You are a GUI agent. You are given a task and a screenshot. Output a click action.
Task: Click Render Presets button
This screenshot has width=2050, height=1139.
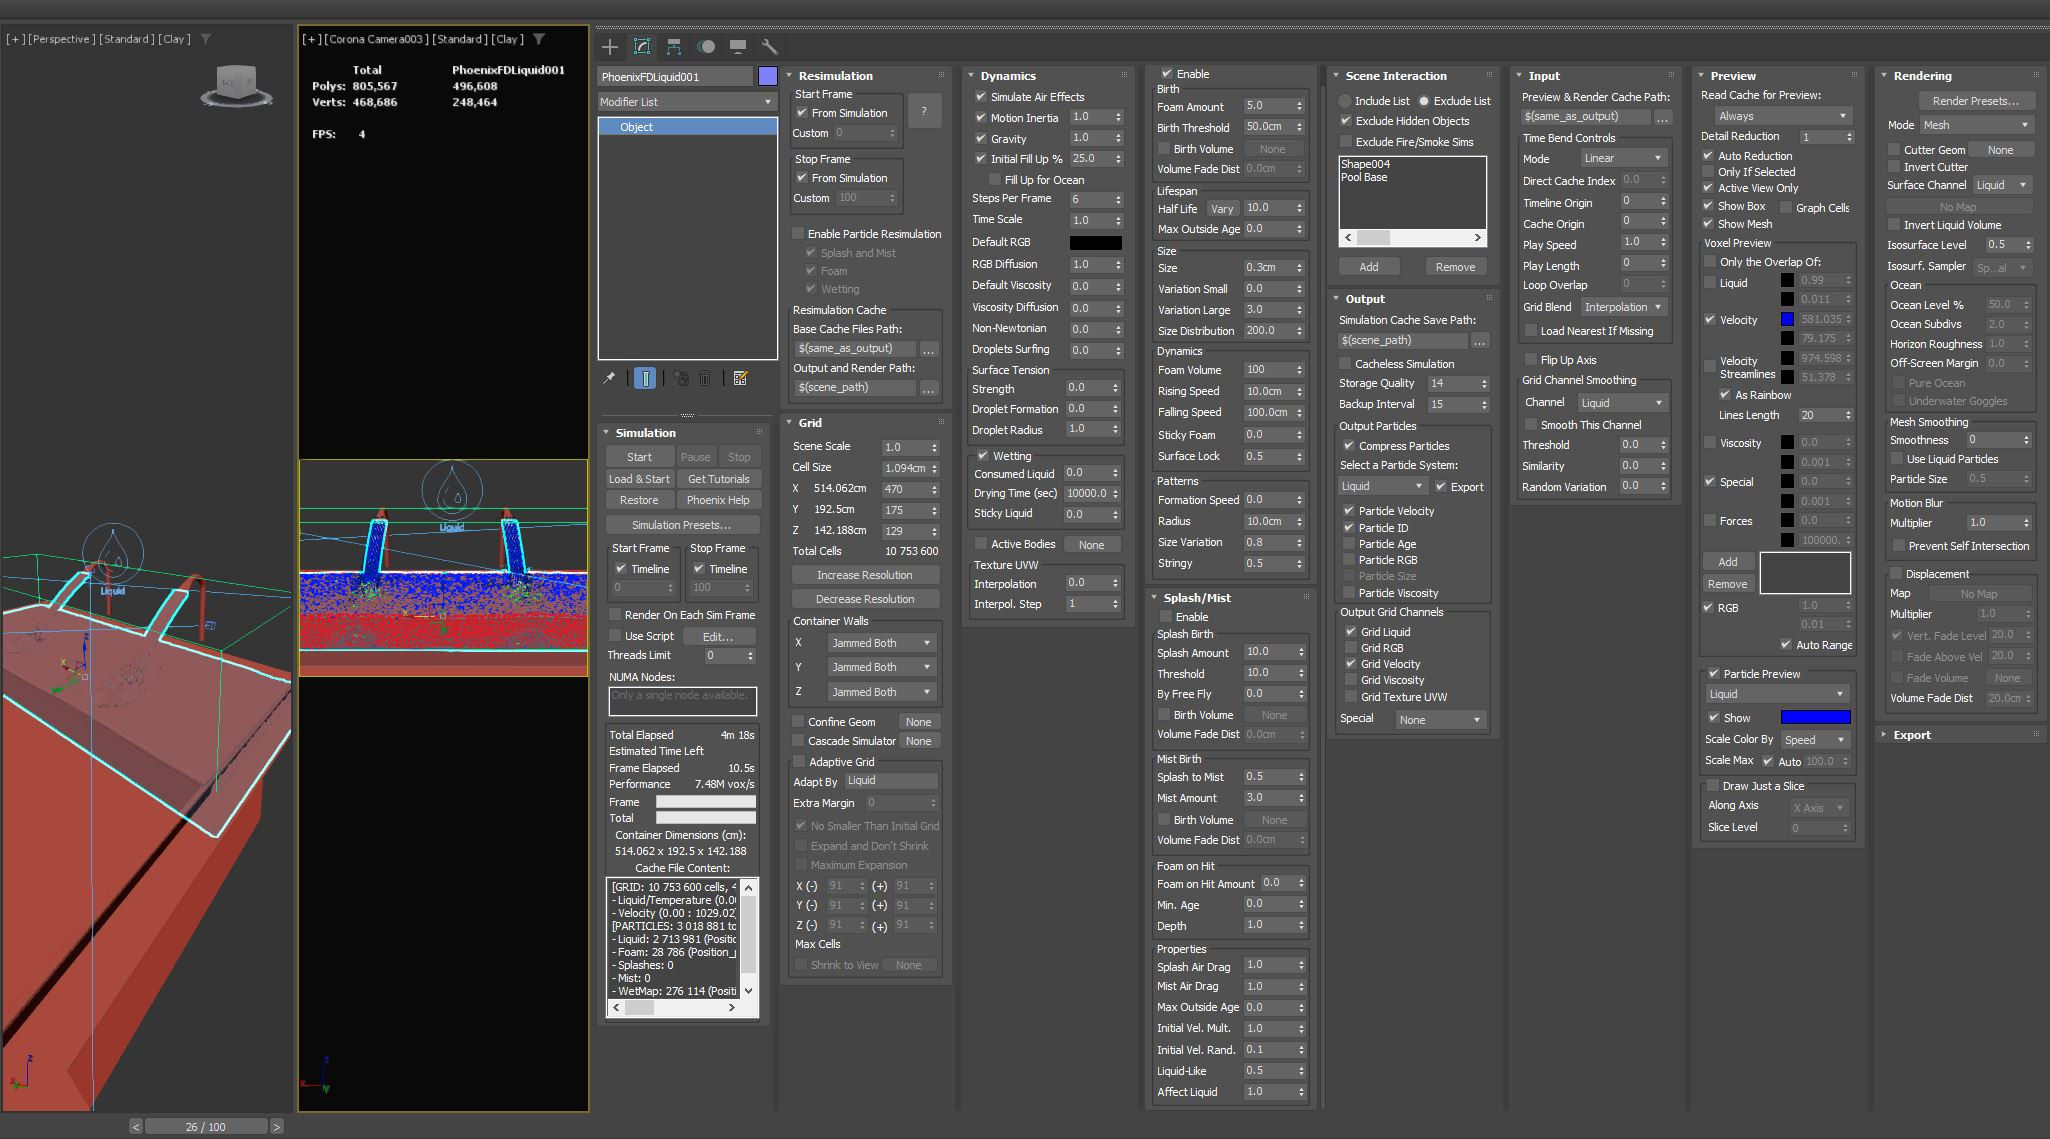click(1975, 101)
